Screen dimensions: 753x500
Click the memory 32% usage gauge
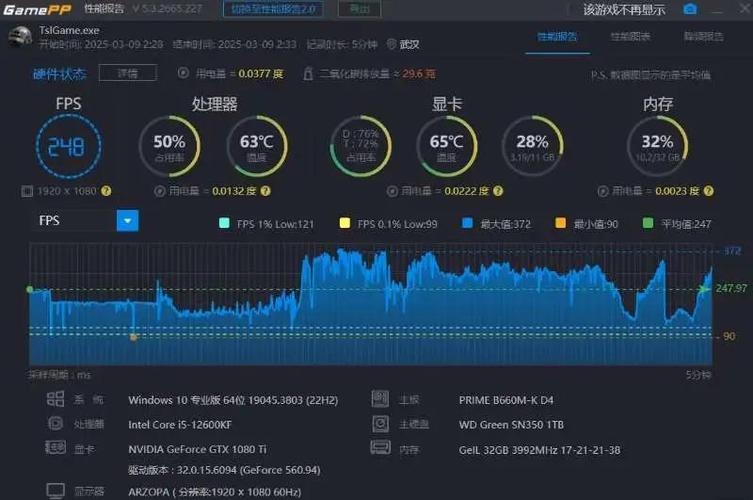pos(657,146)
